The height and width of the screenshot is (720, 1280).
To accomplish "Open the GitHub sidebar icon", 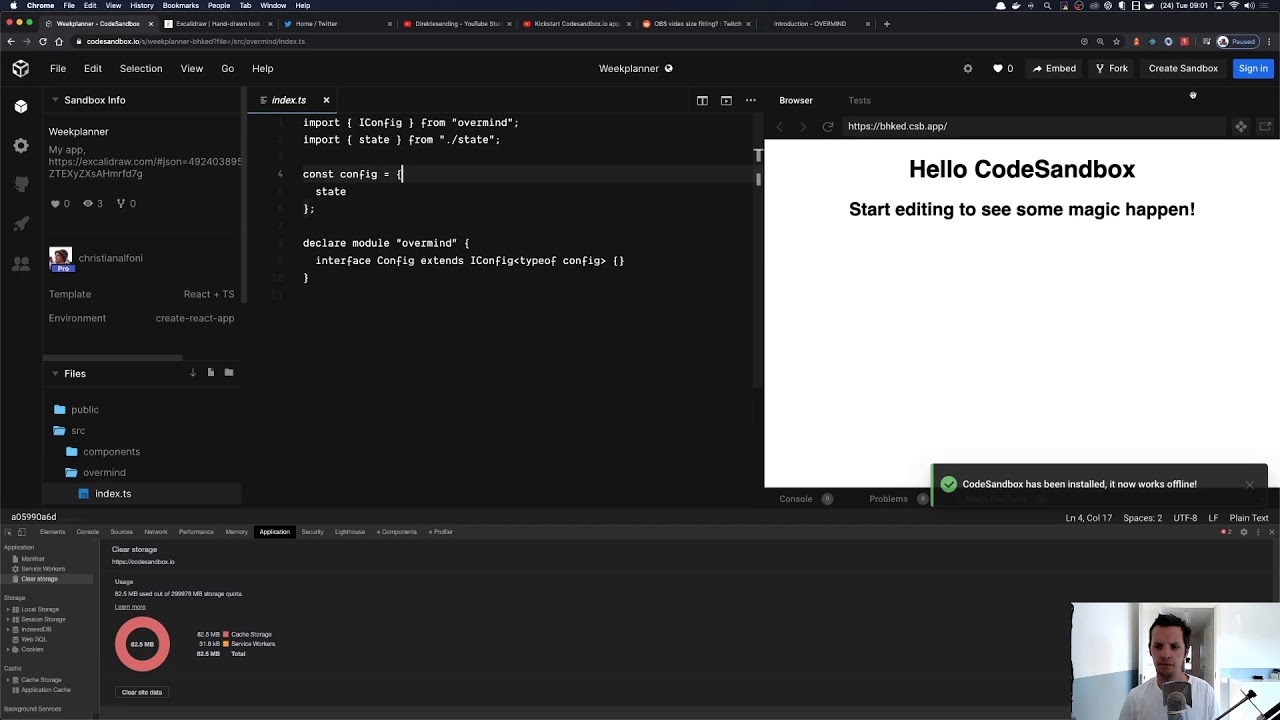I will pyautogui.click(x=21, y=185).
